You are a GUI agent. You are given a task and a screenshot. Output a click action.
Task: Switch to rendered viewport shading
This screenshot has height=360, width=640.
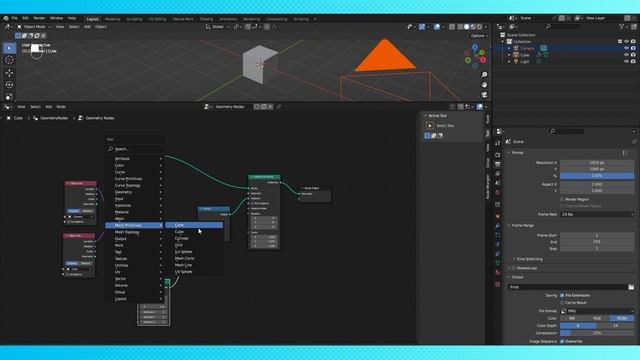coord(480,27)
